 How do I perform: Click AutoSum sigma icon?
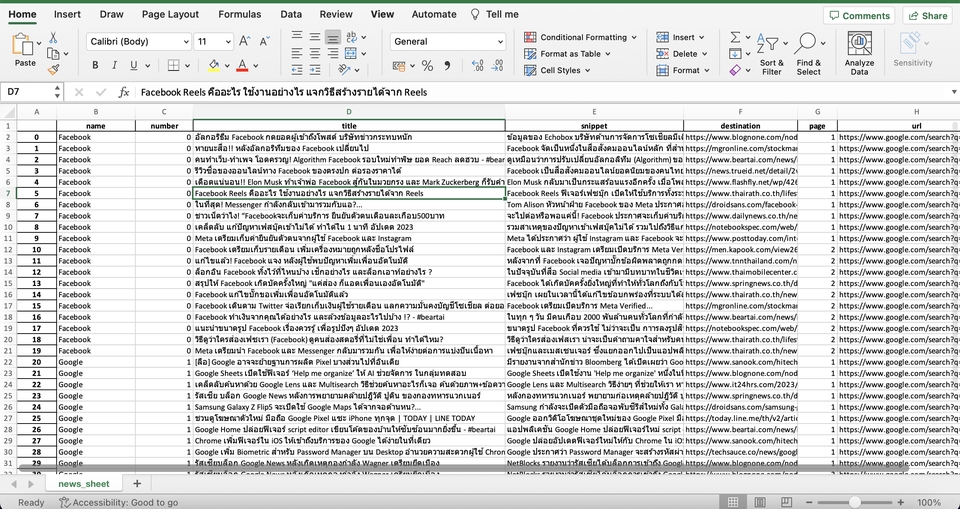736,37
